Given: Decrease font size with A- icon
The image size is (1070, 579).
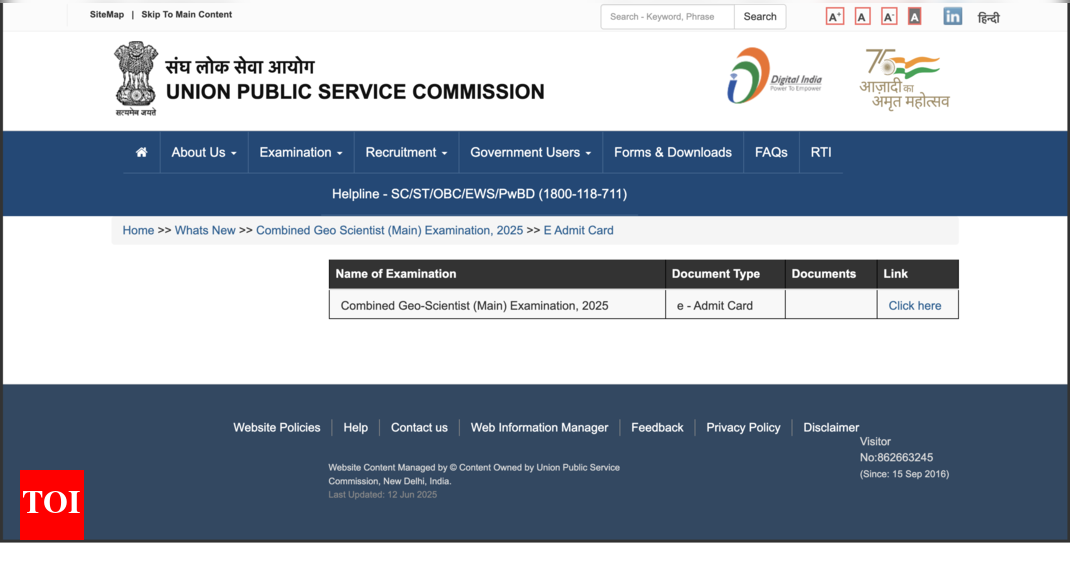Looking at the screenshot, I should click(x=888, y=16).
